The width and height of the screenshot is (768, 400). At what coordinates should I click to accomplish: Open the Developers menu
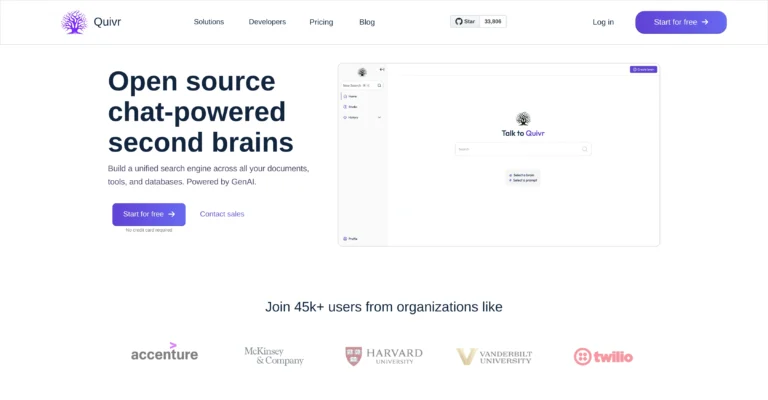pyautogui.click(x=267, y=22)
